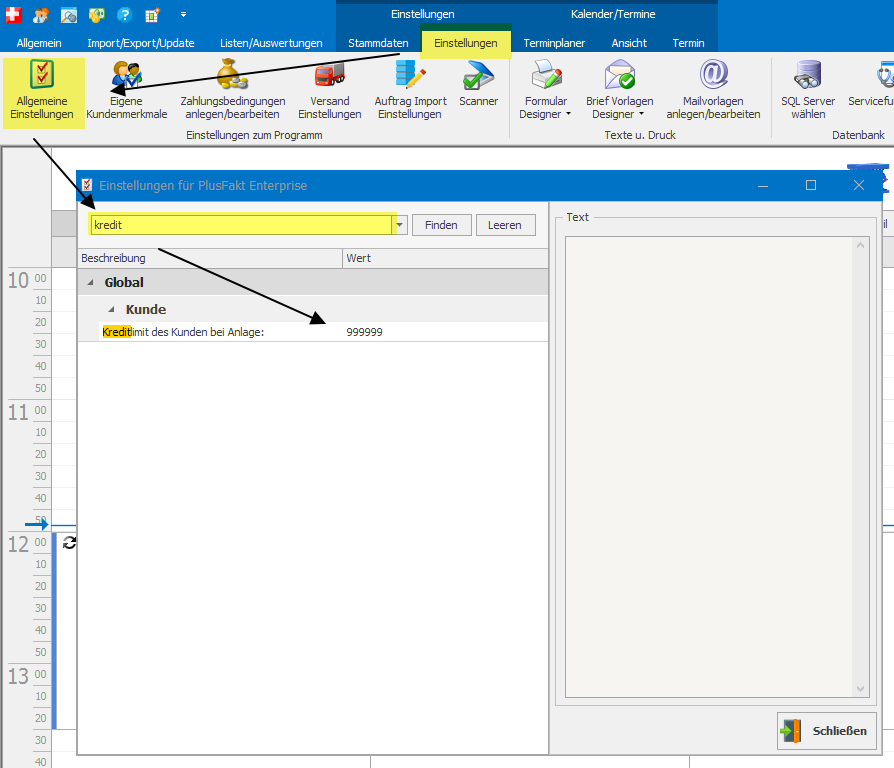Viewport: 894px width, 768px height.
Task: Click the Einstellungen dialog title icon
Action: tap(87, 185)
